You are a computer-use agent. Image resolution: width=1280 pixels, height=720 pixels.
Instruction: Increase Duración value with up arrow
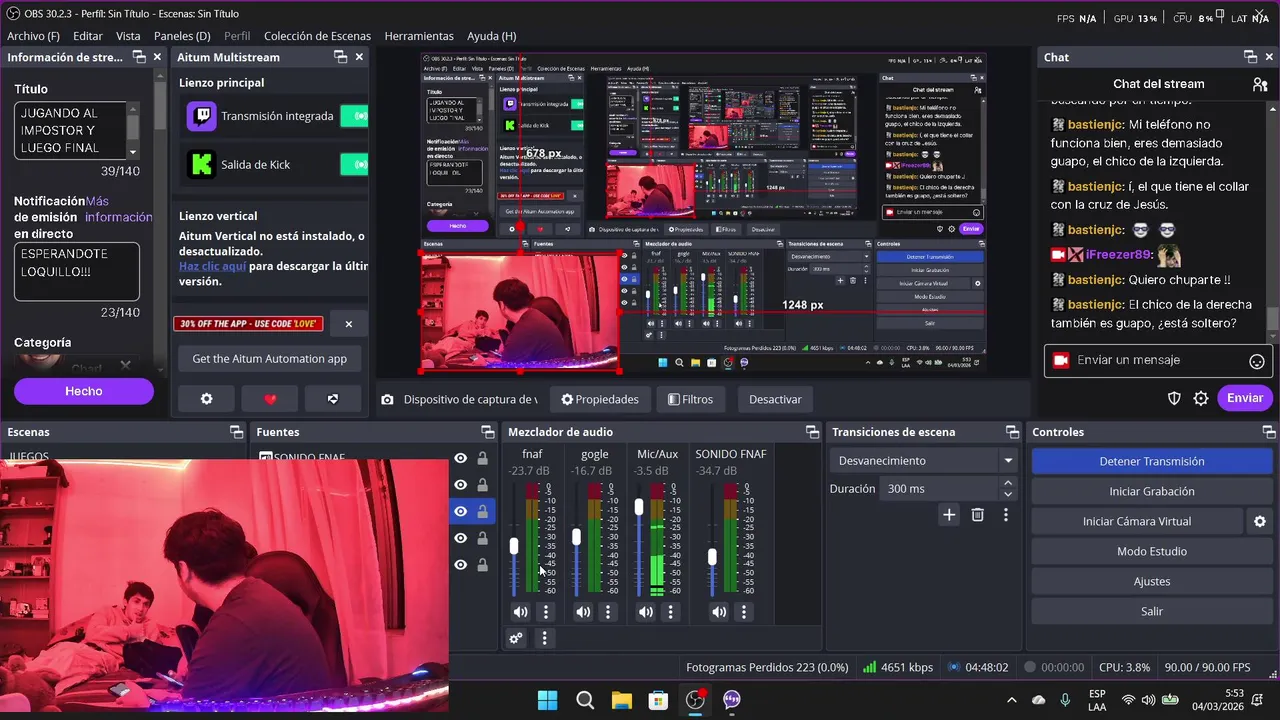tap(1008, 483)
